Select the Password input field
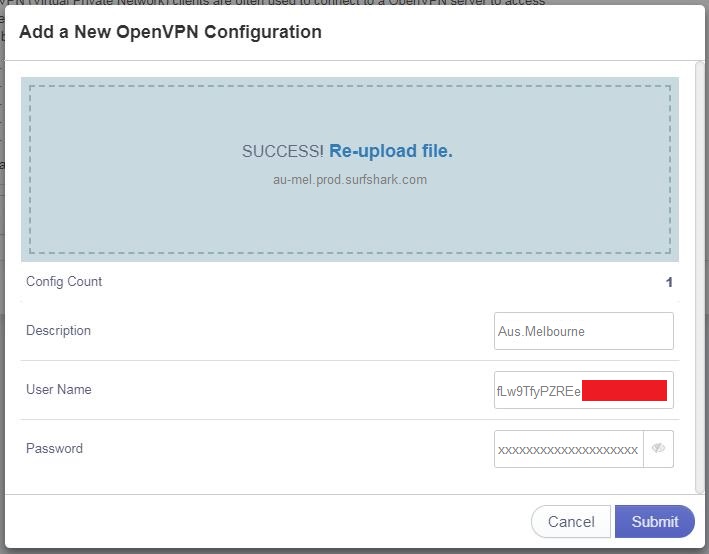 [568, 449]
